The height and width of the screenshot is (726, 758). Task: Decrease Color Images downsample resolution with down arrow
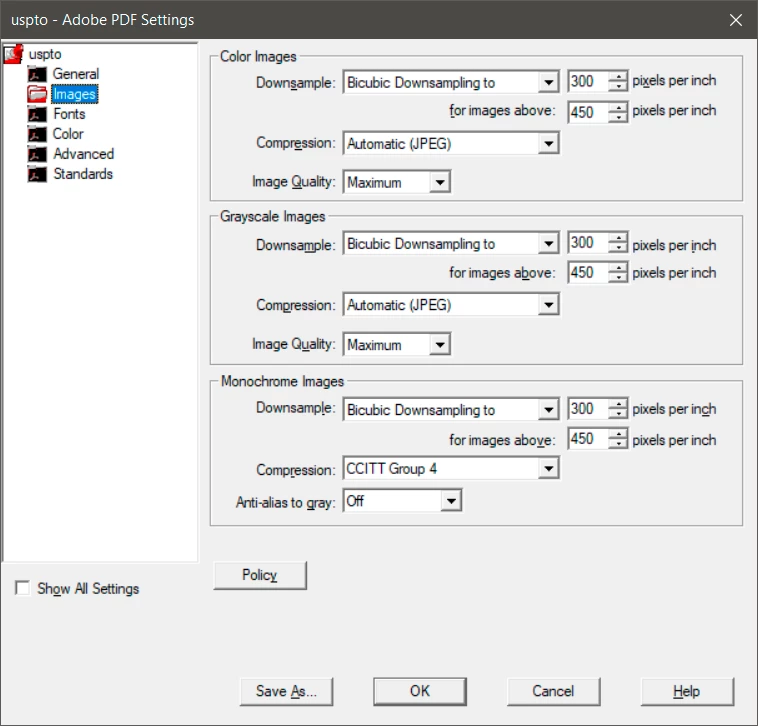tap(618, 86)
